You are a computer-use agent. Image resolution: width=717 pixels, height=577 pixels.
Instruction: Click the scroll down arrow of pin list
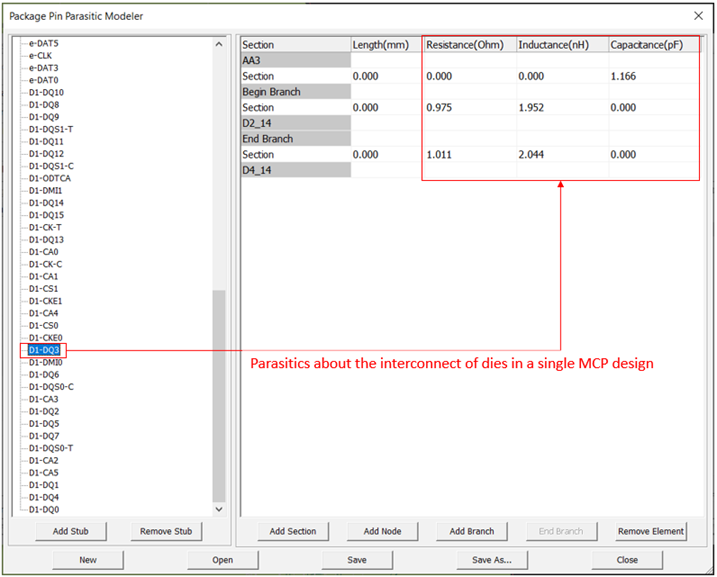(x=219, y=508)
